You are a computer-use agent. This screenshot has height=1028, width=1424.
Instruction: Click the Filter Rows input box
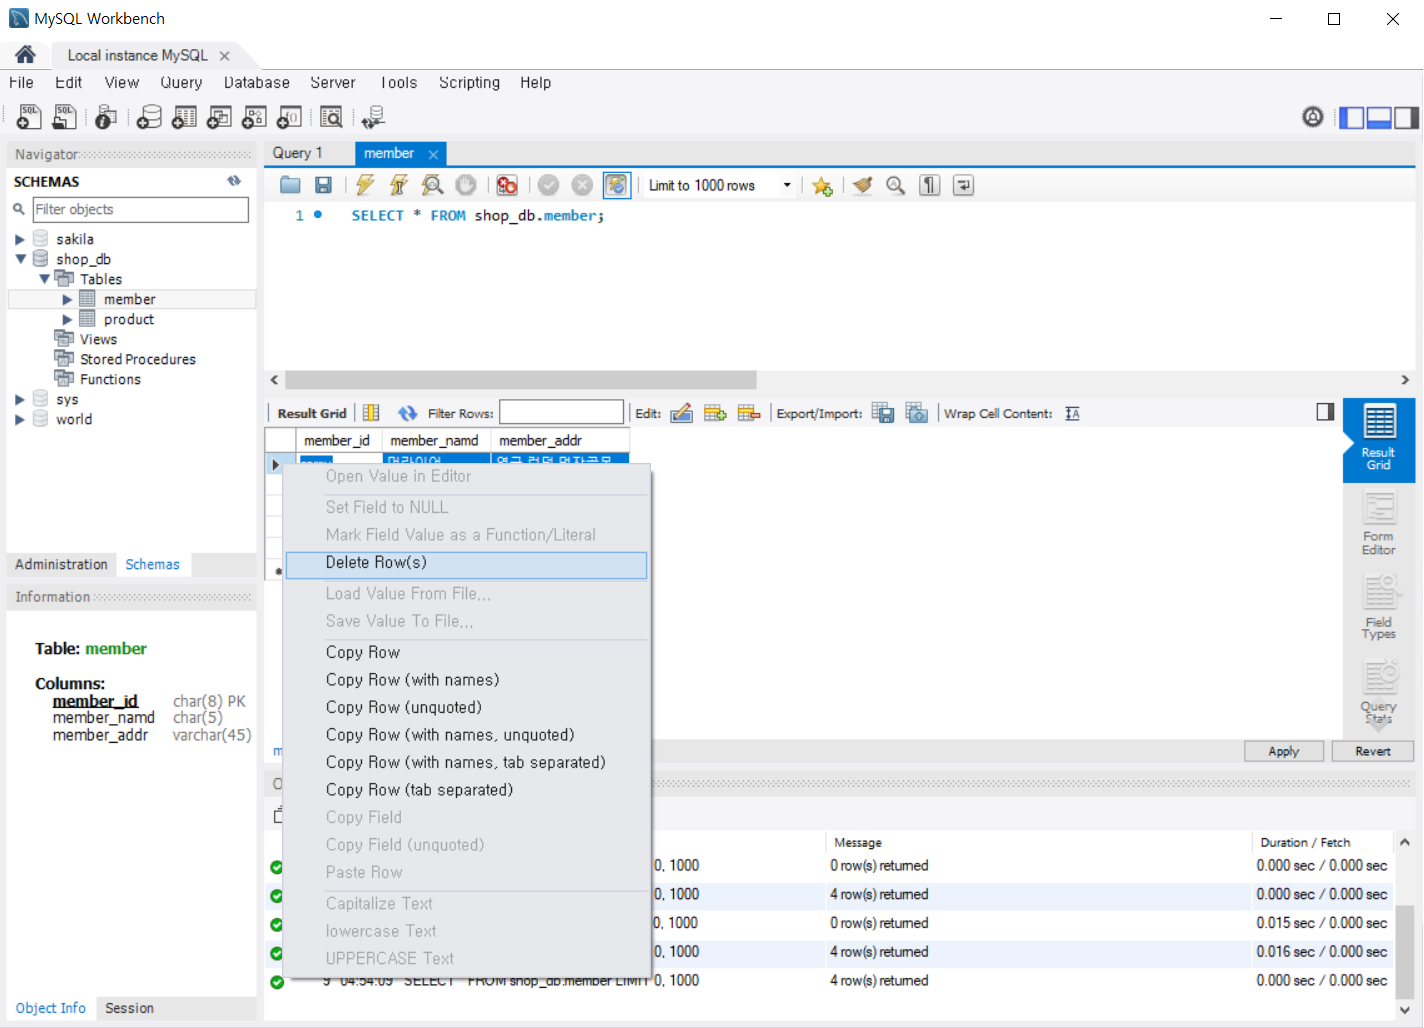tap(561, 412)
